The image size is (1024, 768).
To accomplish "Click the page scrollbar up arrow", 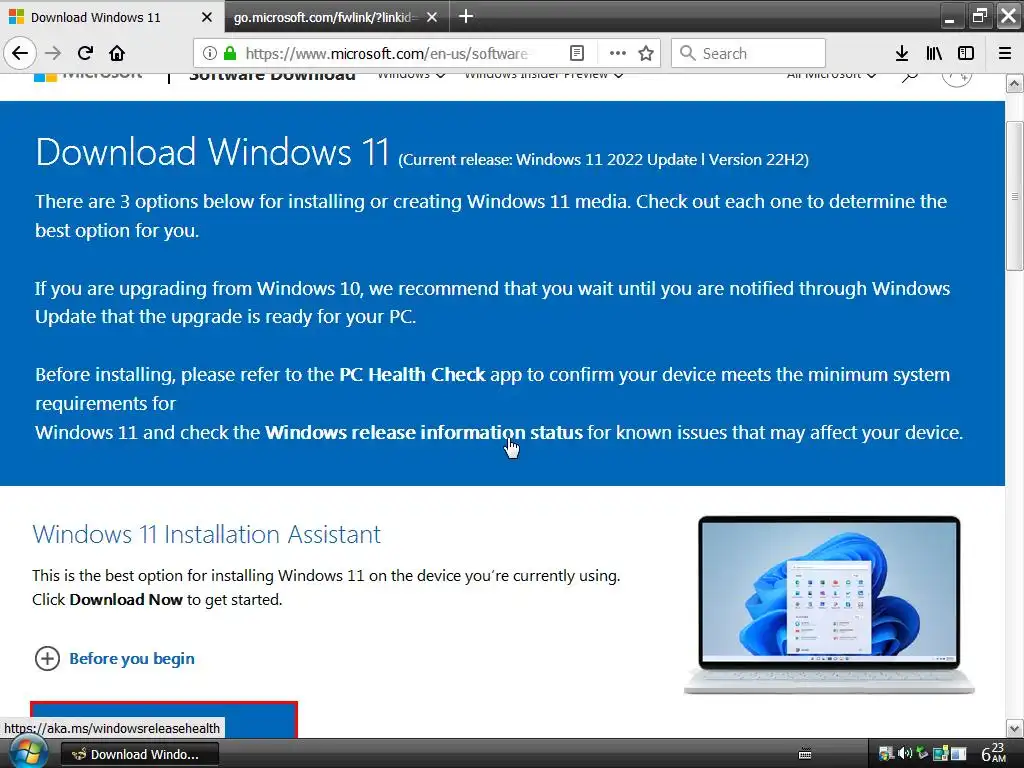I will (1014, 84).
